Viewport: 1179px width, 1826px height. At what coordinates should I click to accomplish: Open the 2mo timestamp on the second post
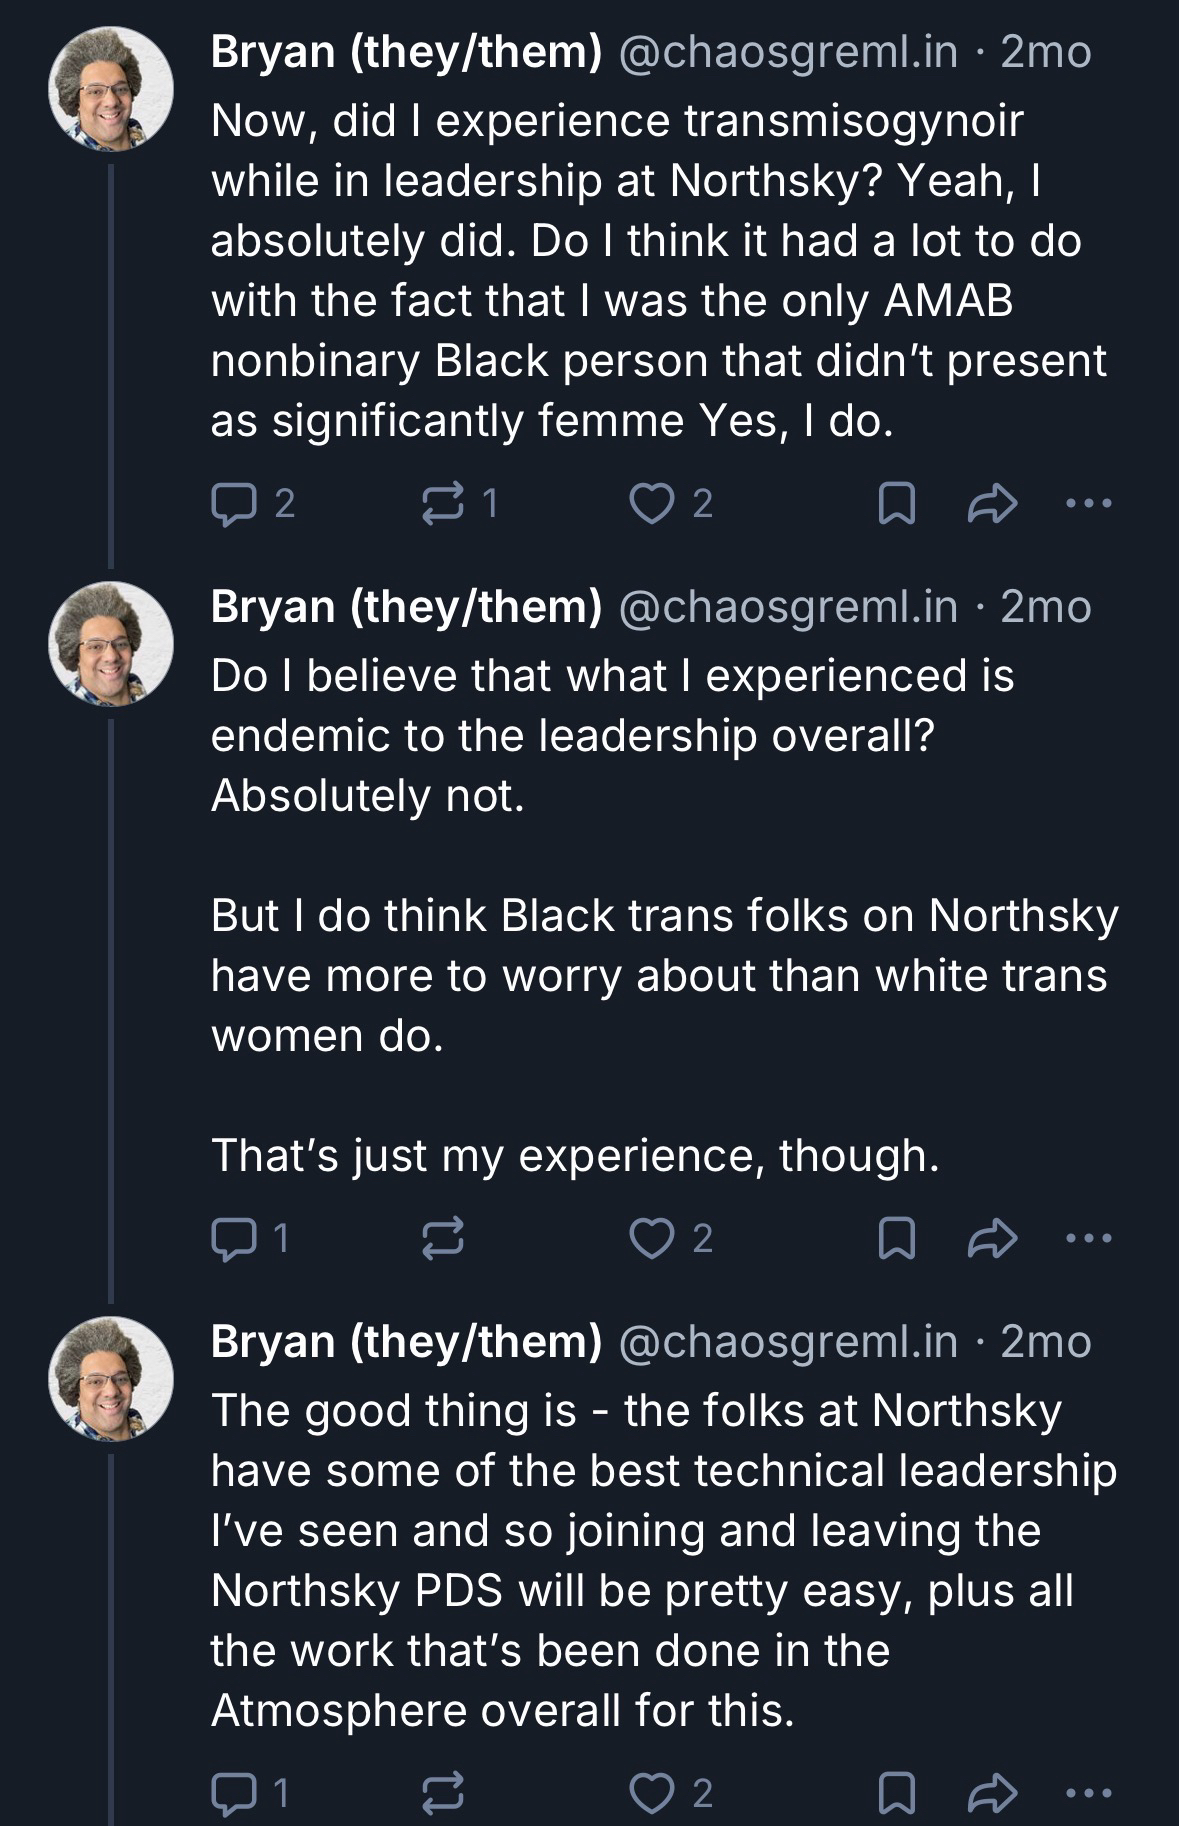(x=1046, y=607)
